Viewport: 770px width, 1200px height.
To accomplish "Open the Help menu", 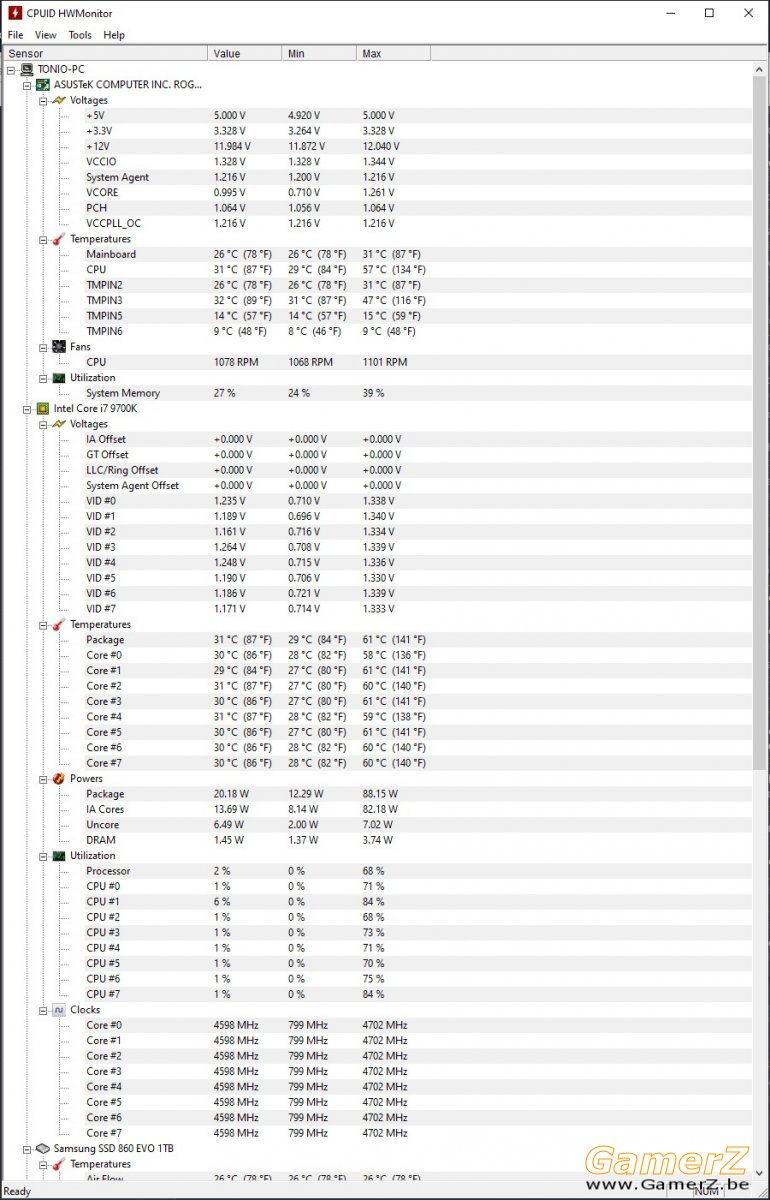I will pos(114,35).
